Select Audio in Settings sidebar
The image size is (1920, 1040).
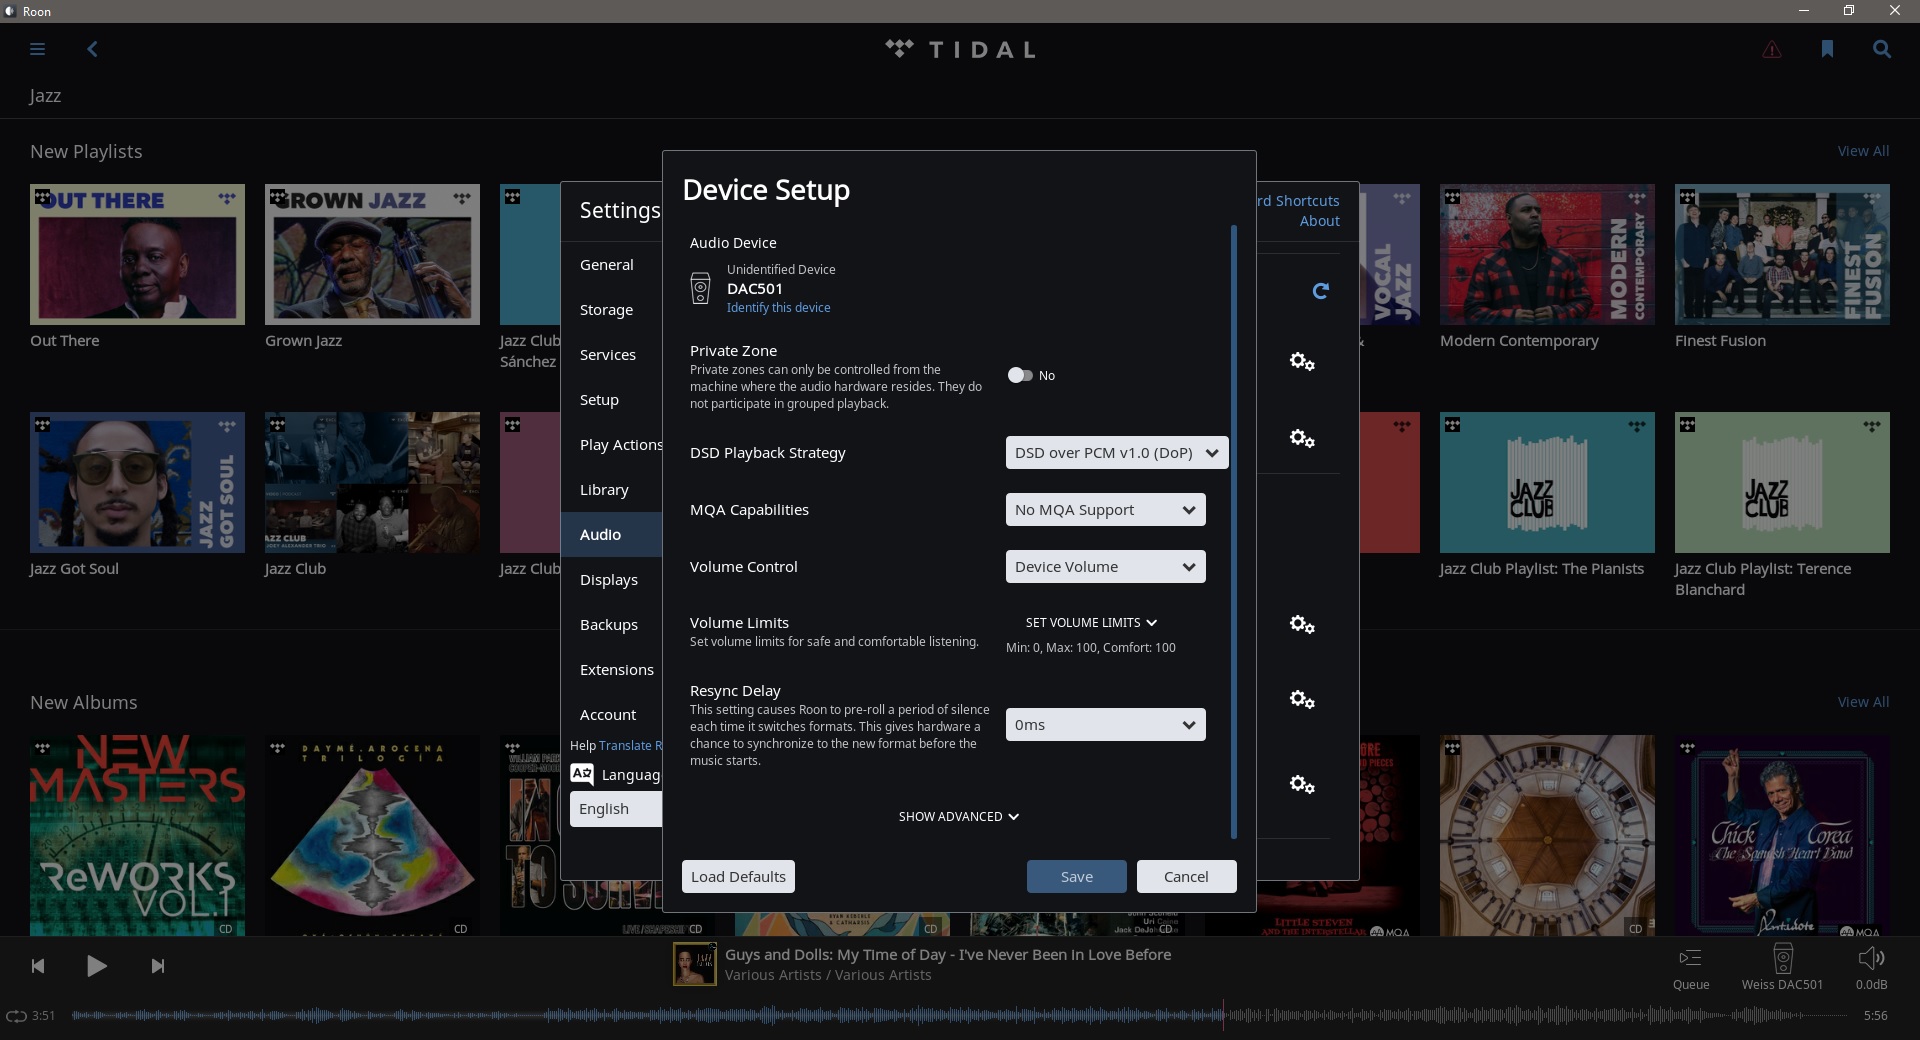tap(611, 535)
